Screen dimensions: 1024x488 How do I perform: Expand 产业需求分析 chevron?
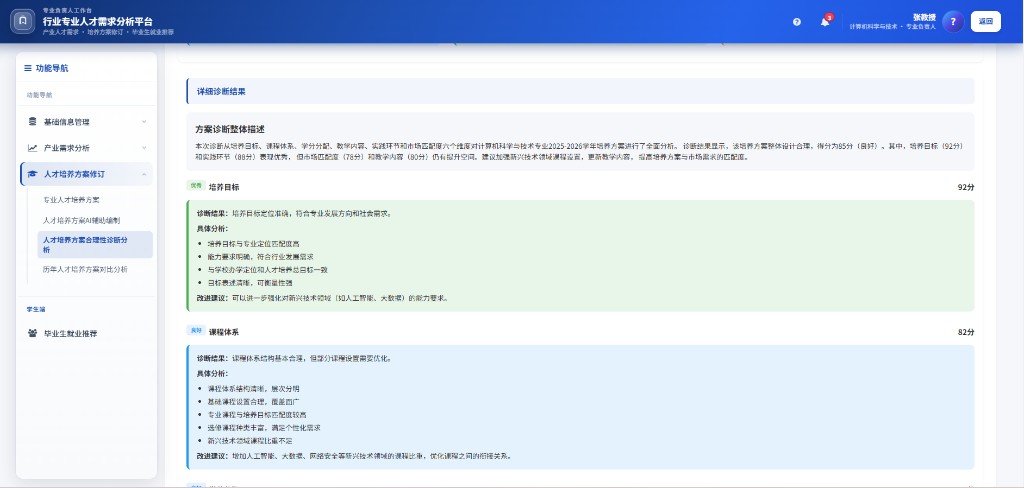144,148
